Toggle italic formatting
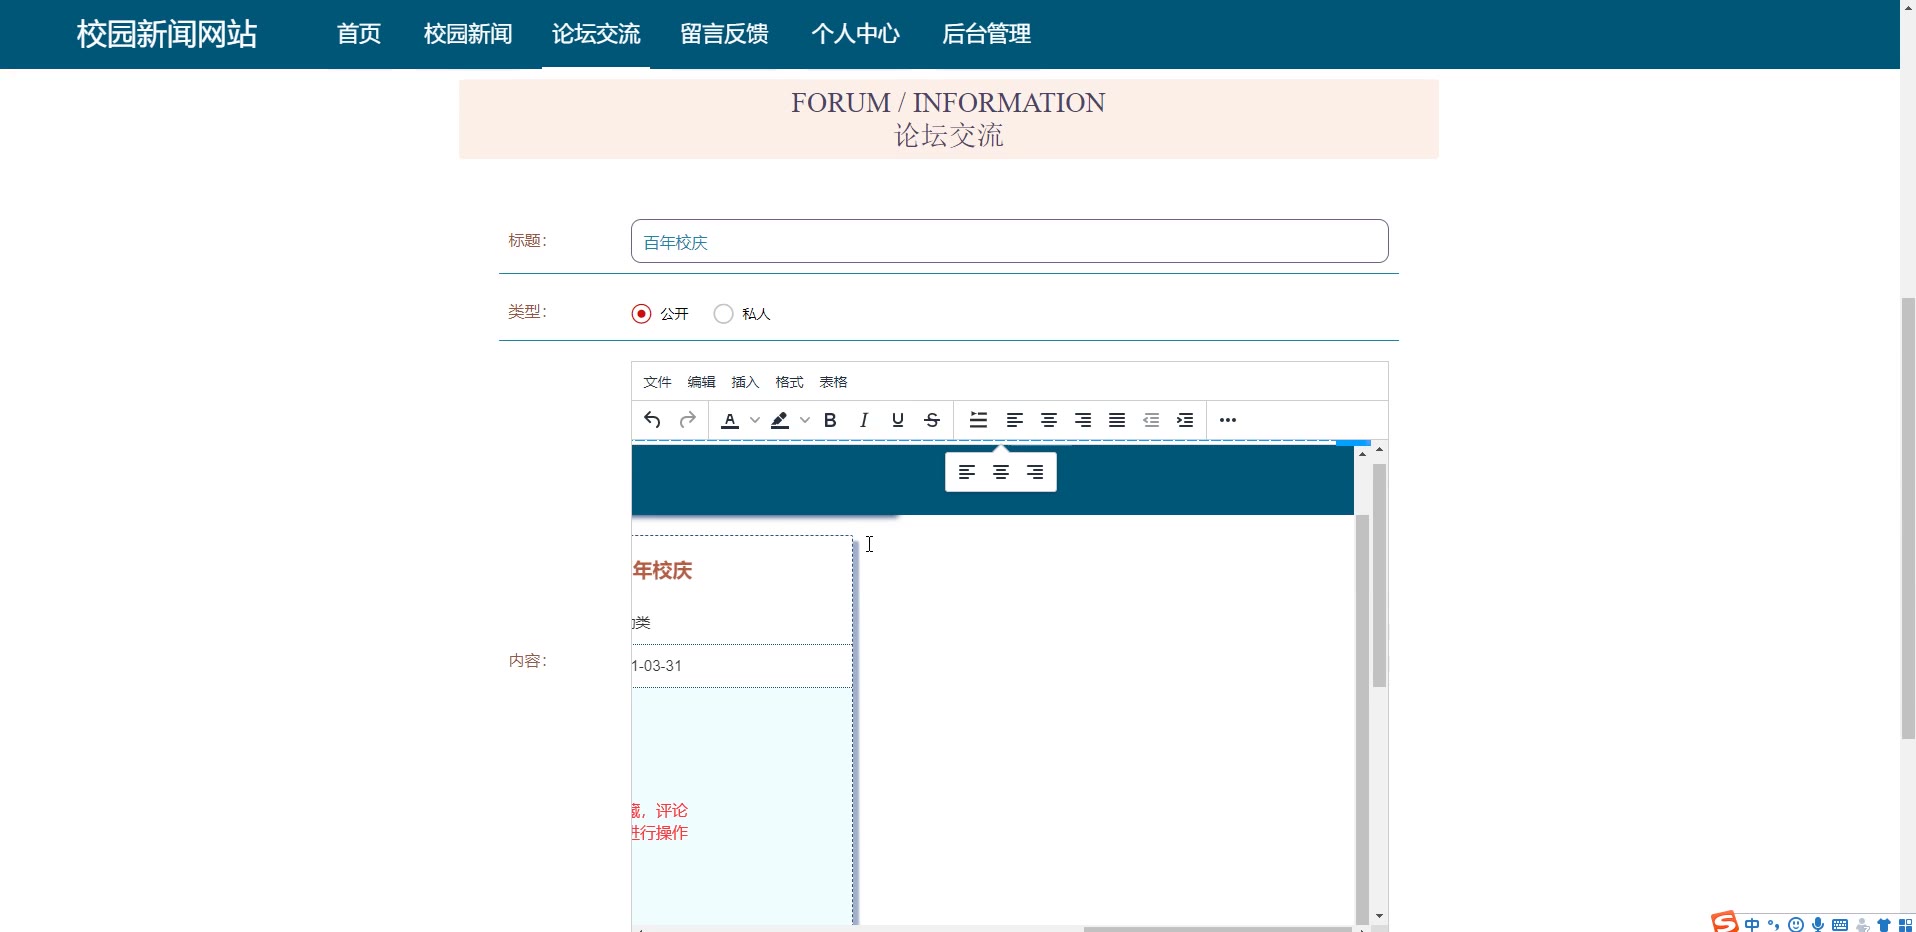1916x932 pixels. (864, 420)
